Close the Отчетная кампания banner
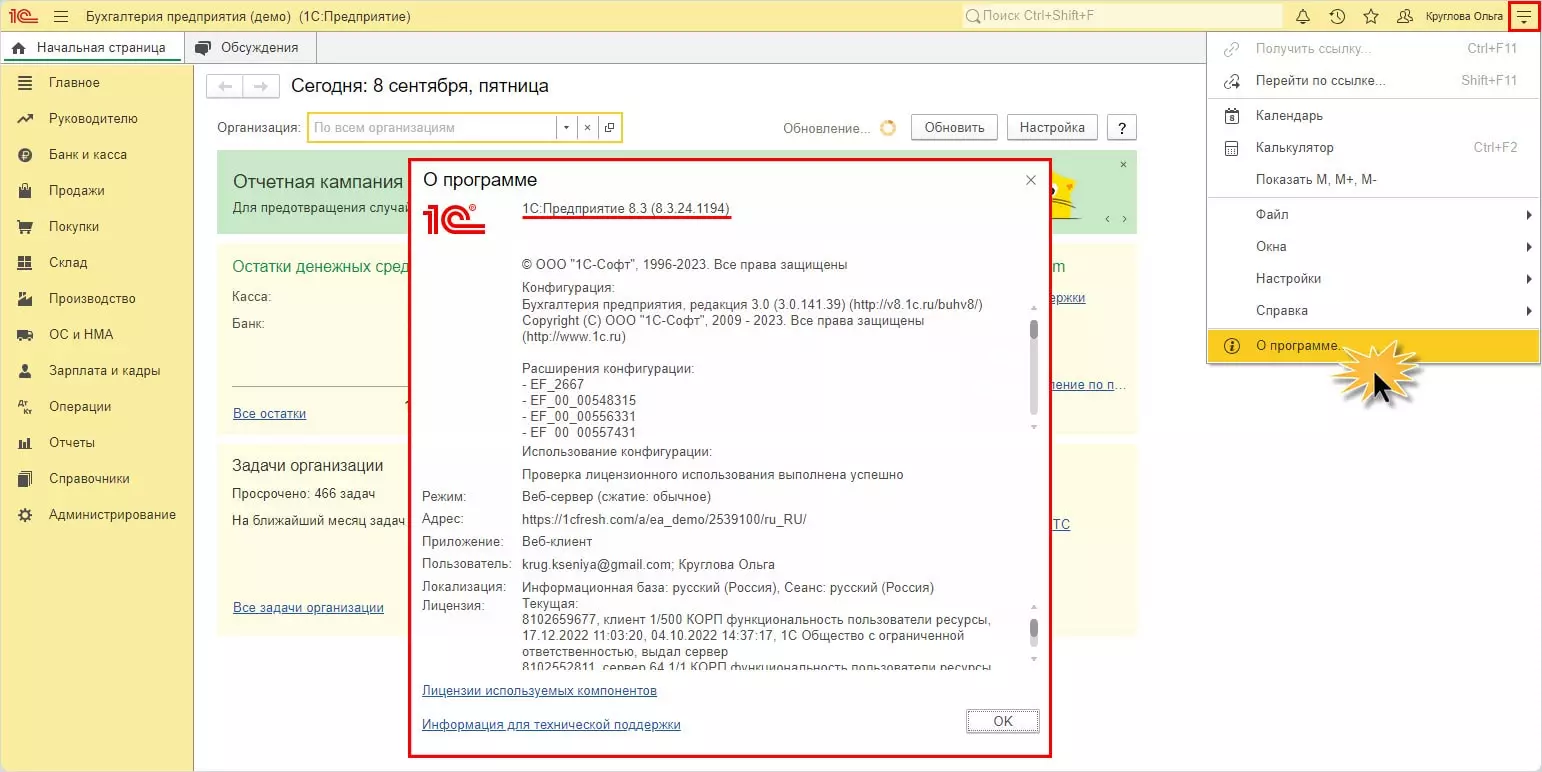Image resolution: width=1542 pixels, height=772 pixels. pos(1123,164)
